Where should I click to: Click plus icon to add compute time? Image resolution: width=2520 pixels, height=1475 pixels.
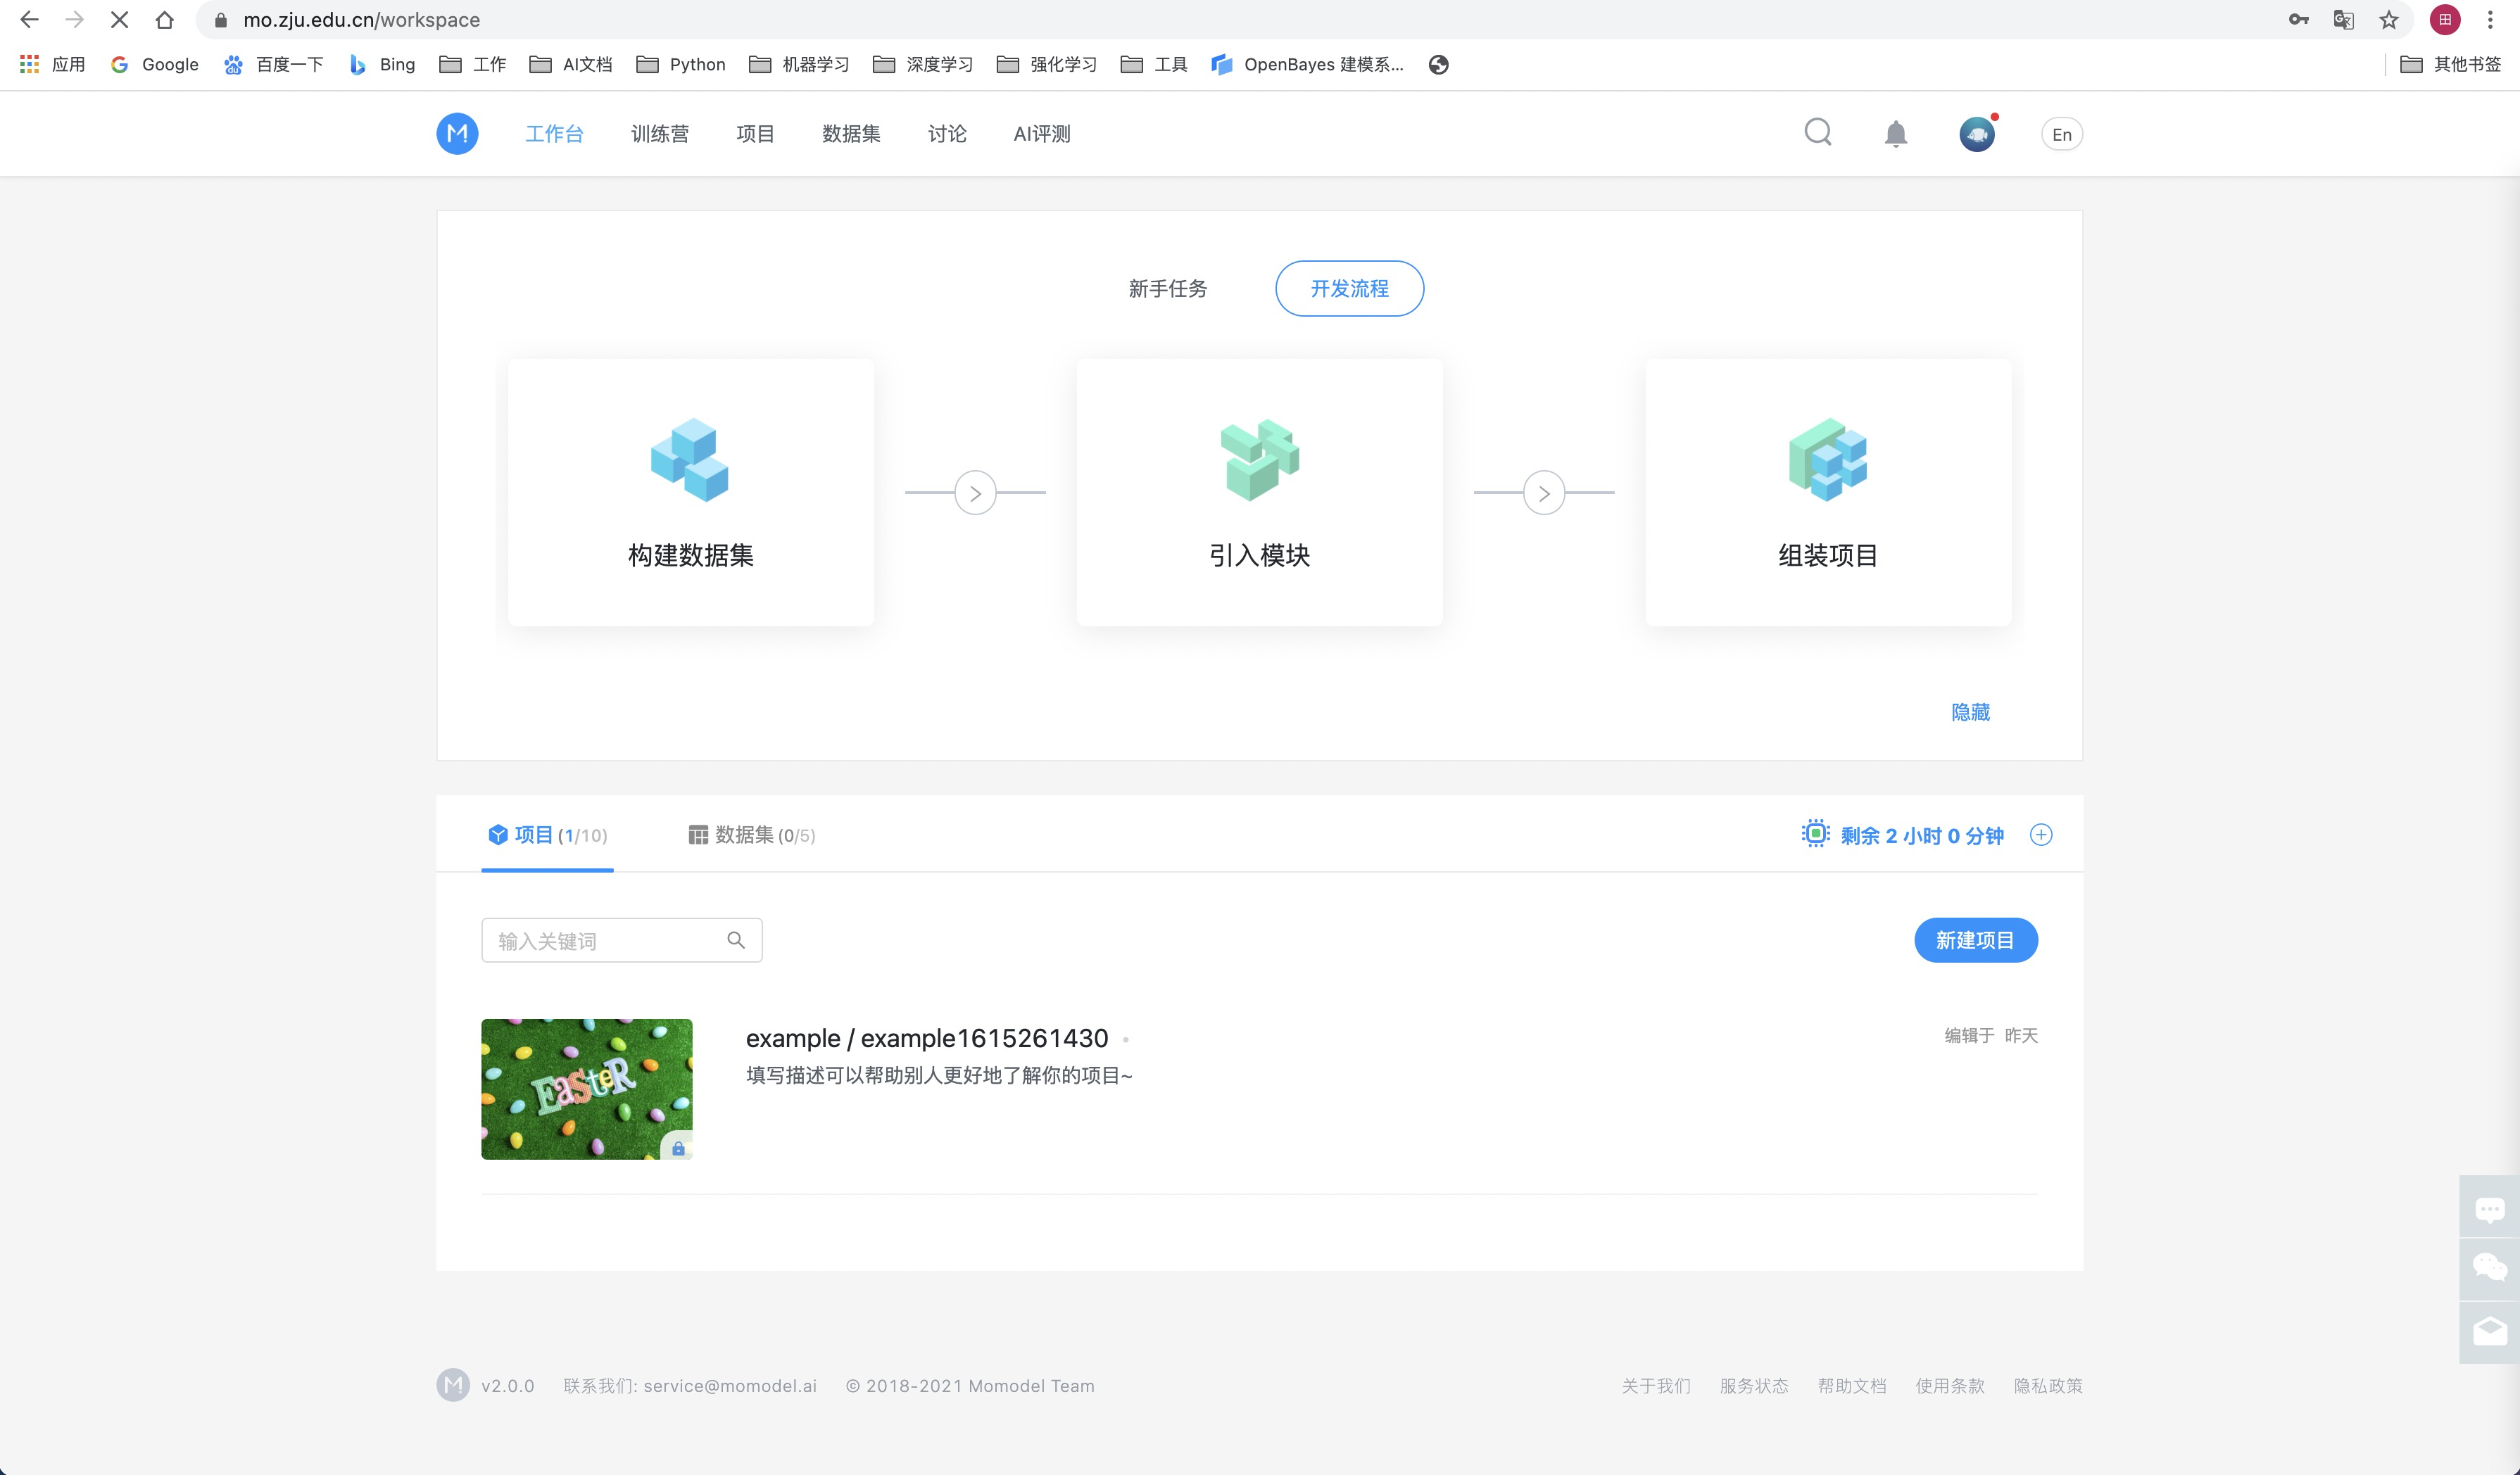2041,835
